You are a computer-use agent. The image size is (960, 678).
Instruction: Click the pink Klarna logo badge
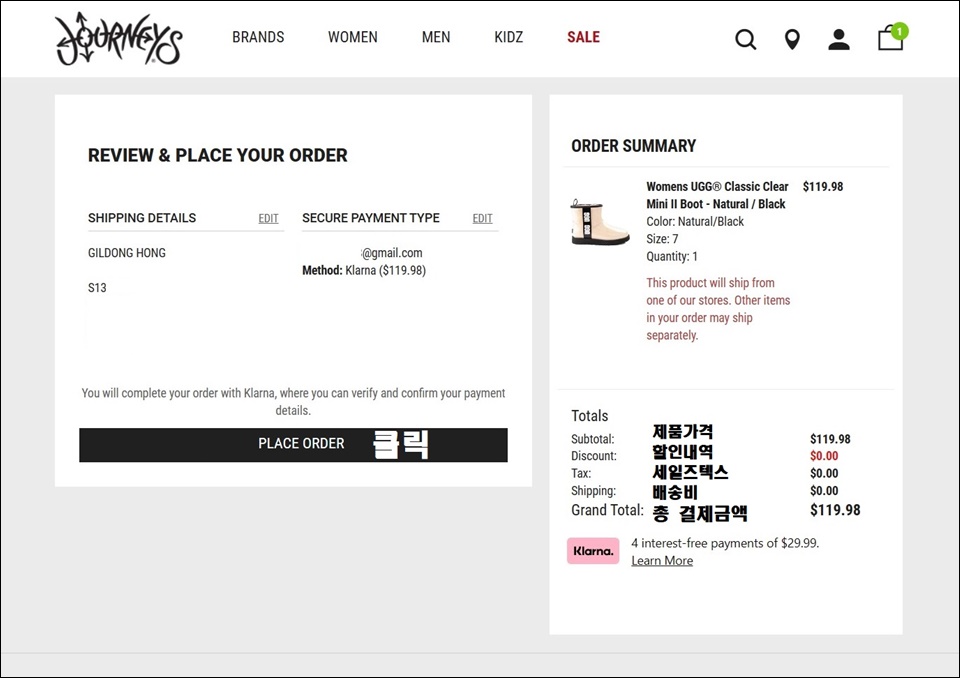click(593, 551)
